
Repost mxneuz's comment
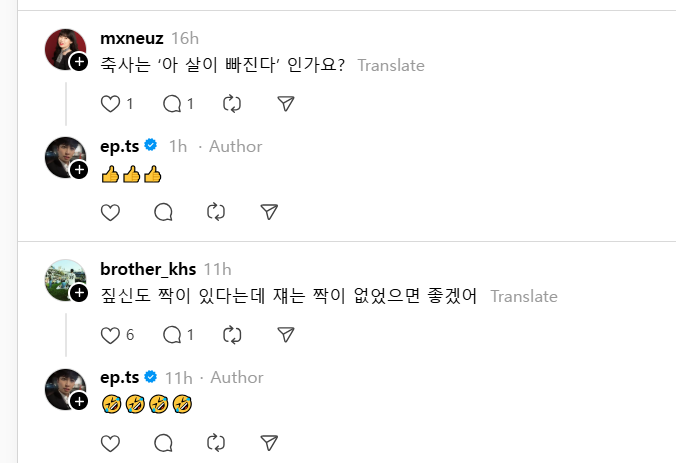[x=233, y=103]
